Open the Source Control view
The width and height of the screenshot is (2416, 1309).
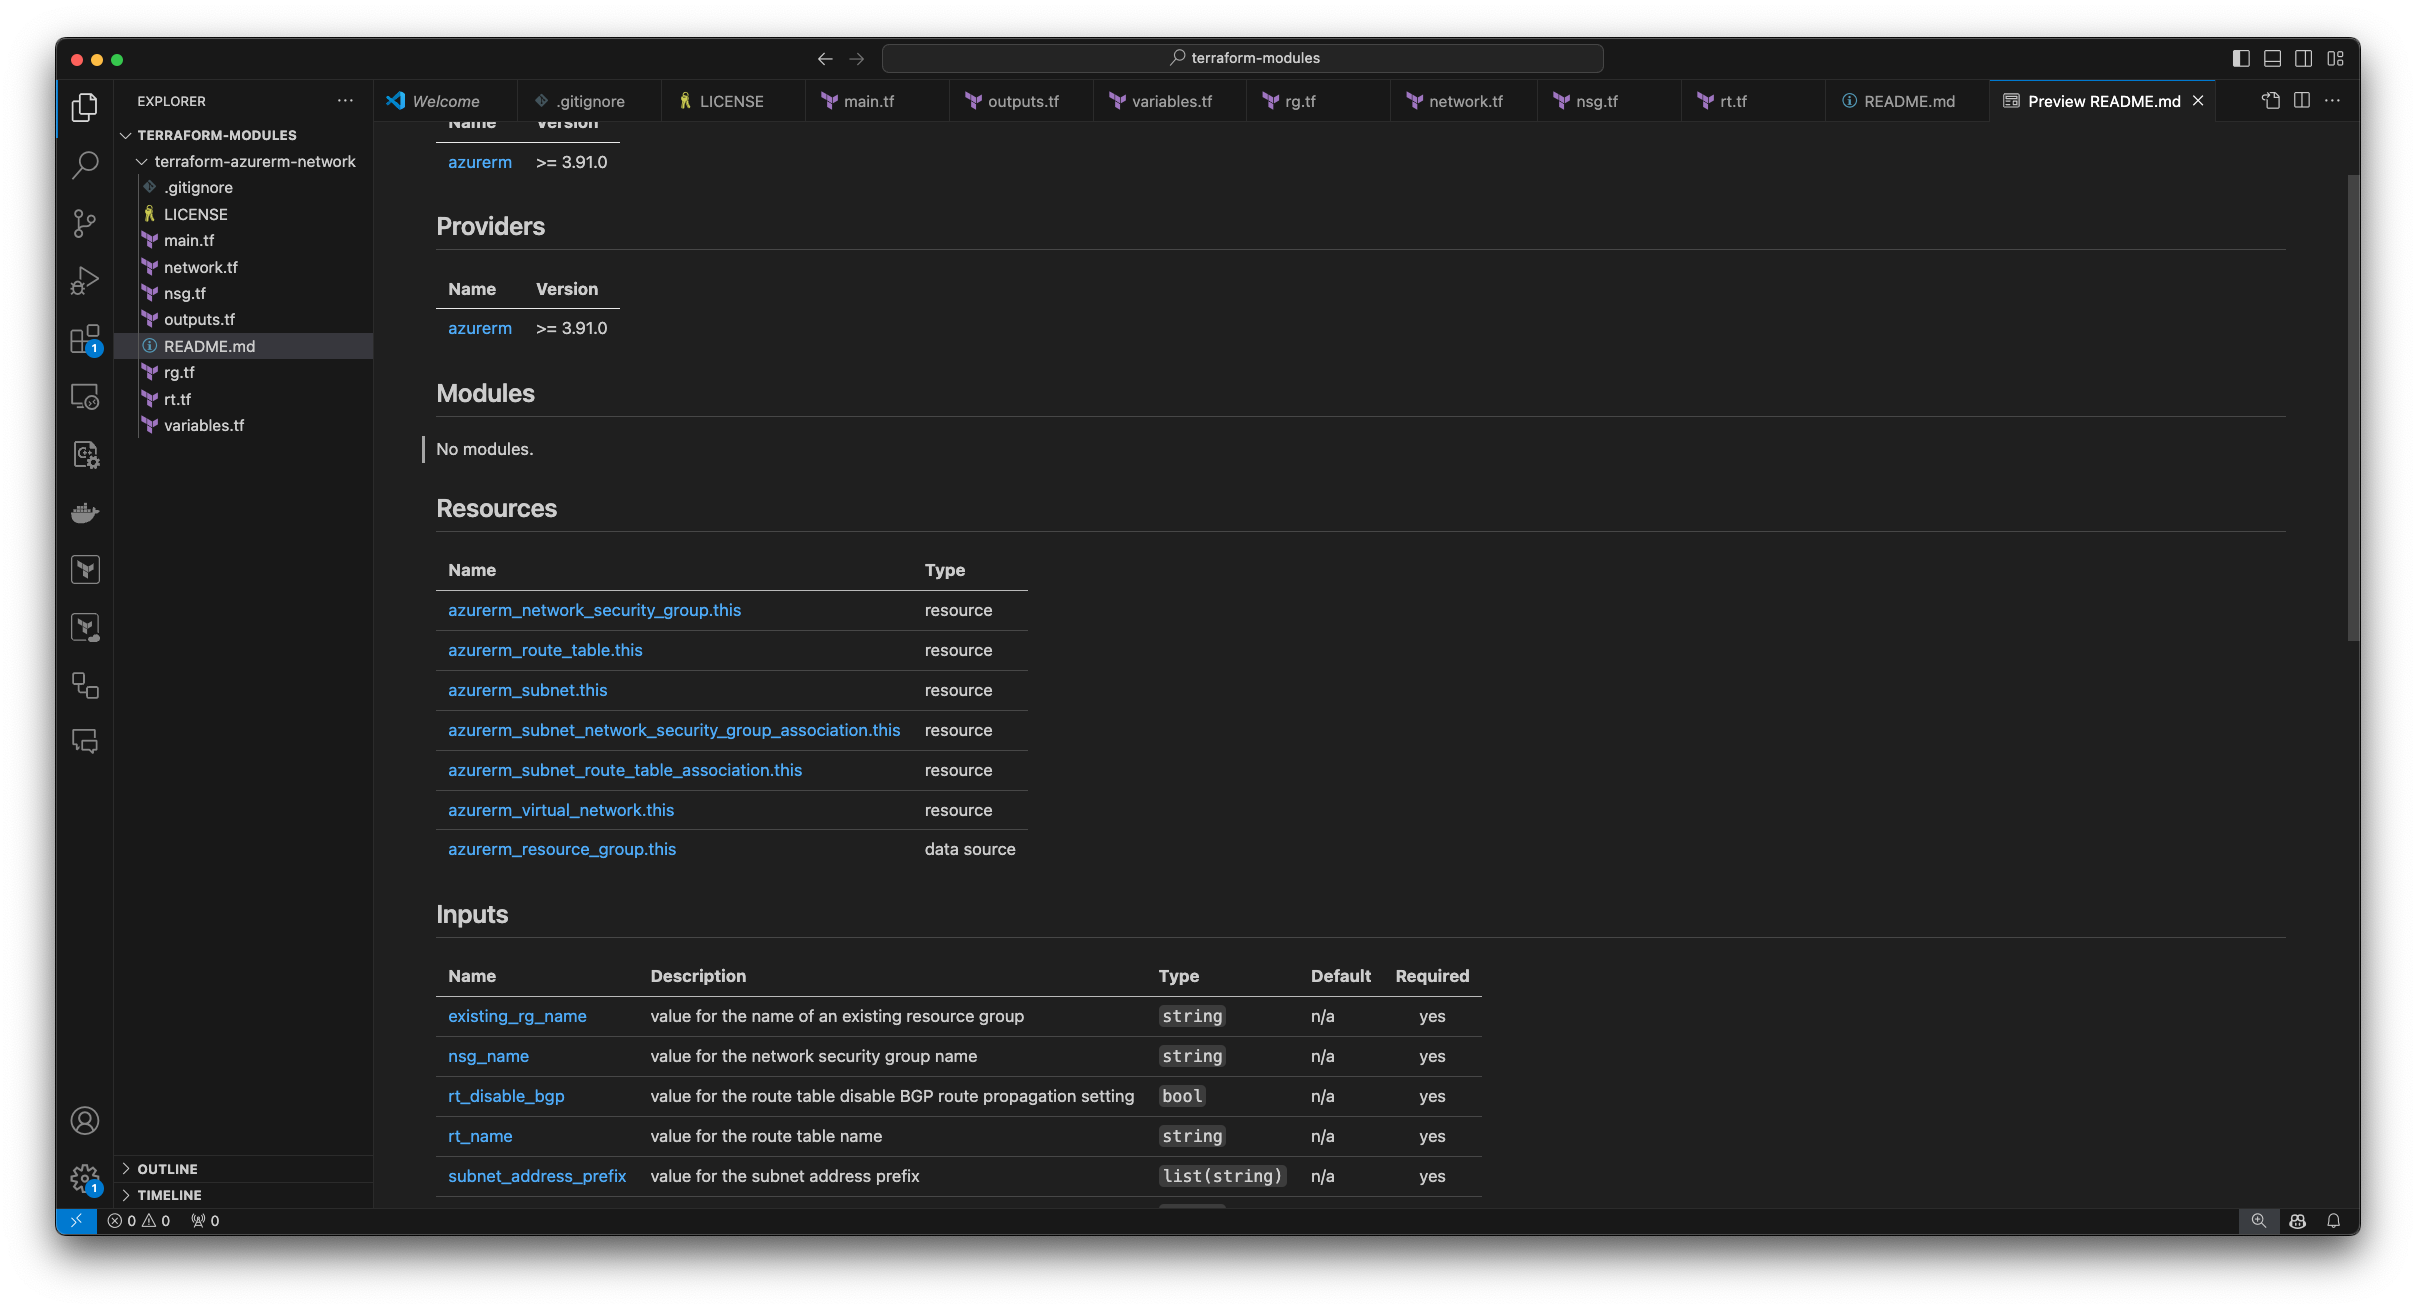tap(85, 222)
